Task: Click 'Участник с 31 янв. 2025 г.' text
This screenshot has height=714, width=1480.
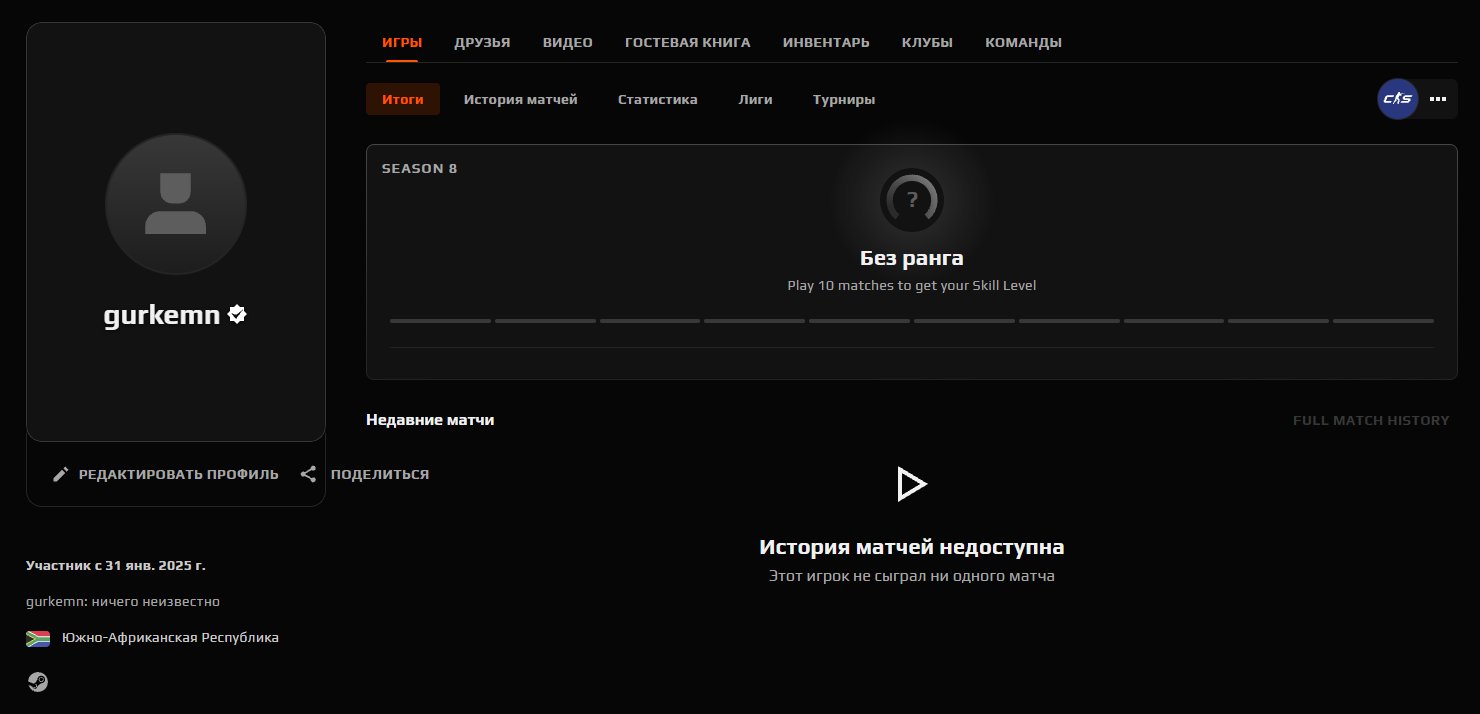Action: pyautogui.click(x=116, y=565)
